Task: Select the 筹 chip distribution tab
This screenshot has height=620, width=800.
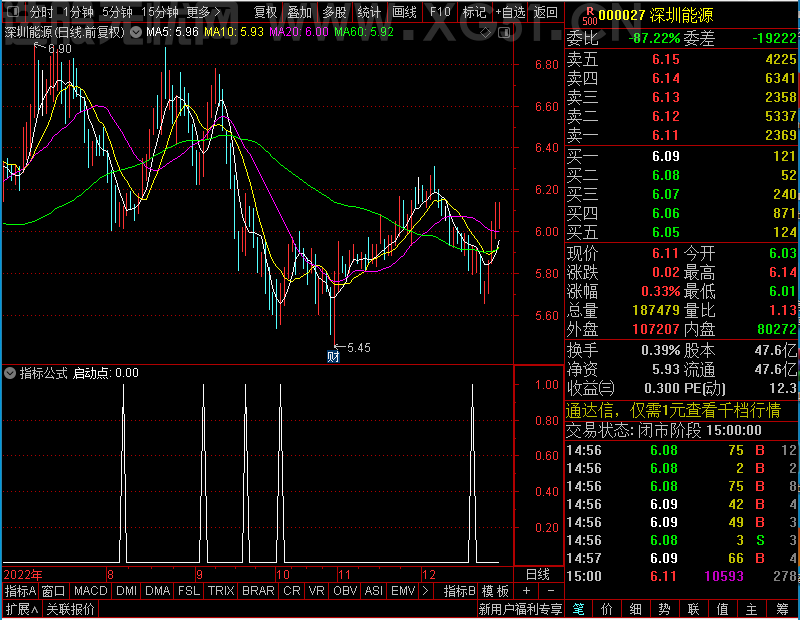Action: 783,609
